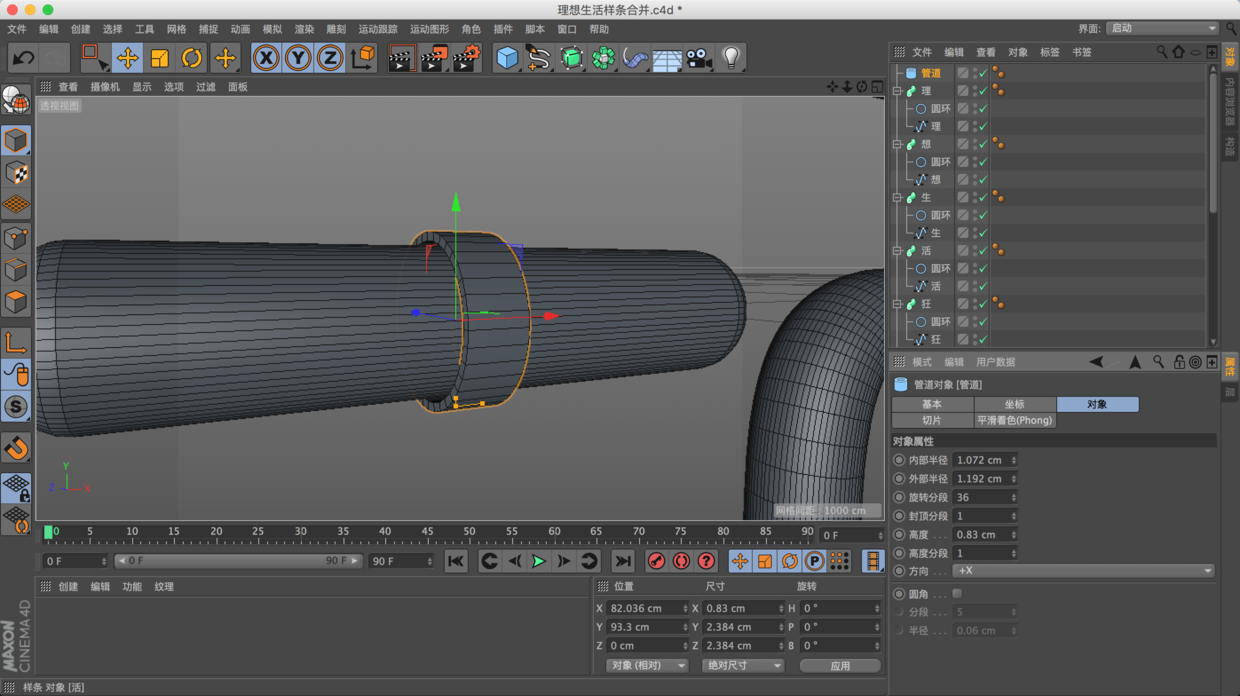1240x696 pixels.
Task: Jump to the animation start
Action: (x=456, y=562)
